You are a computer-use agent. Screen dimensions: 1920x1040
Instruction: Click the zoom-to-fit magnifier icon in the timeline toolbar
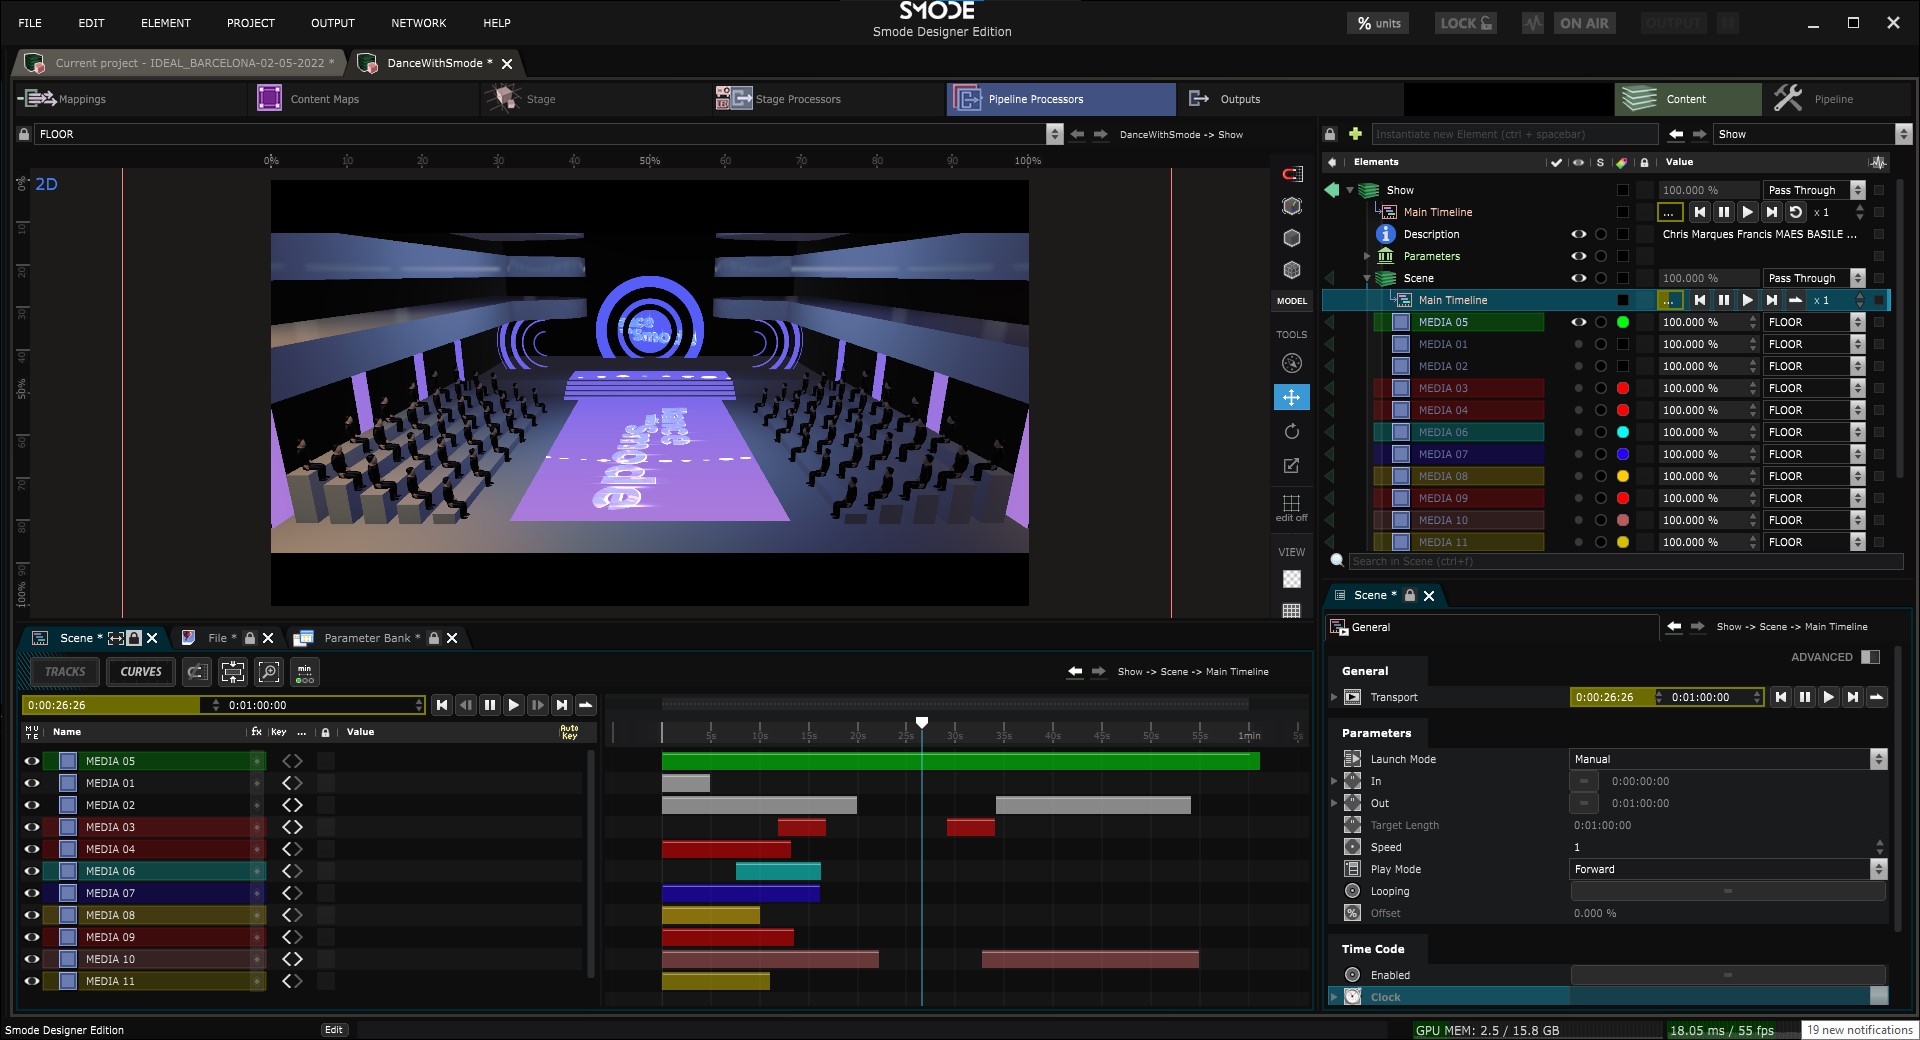(269, 672)
